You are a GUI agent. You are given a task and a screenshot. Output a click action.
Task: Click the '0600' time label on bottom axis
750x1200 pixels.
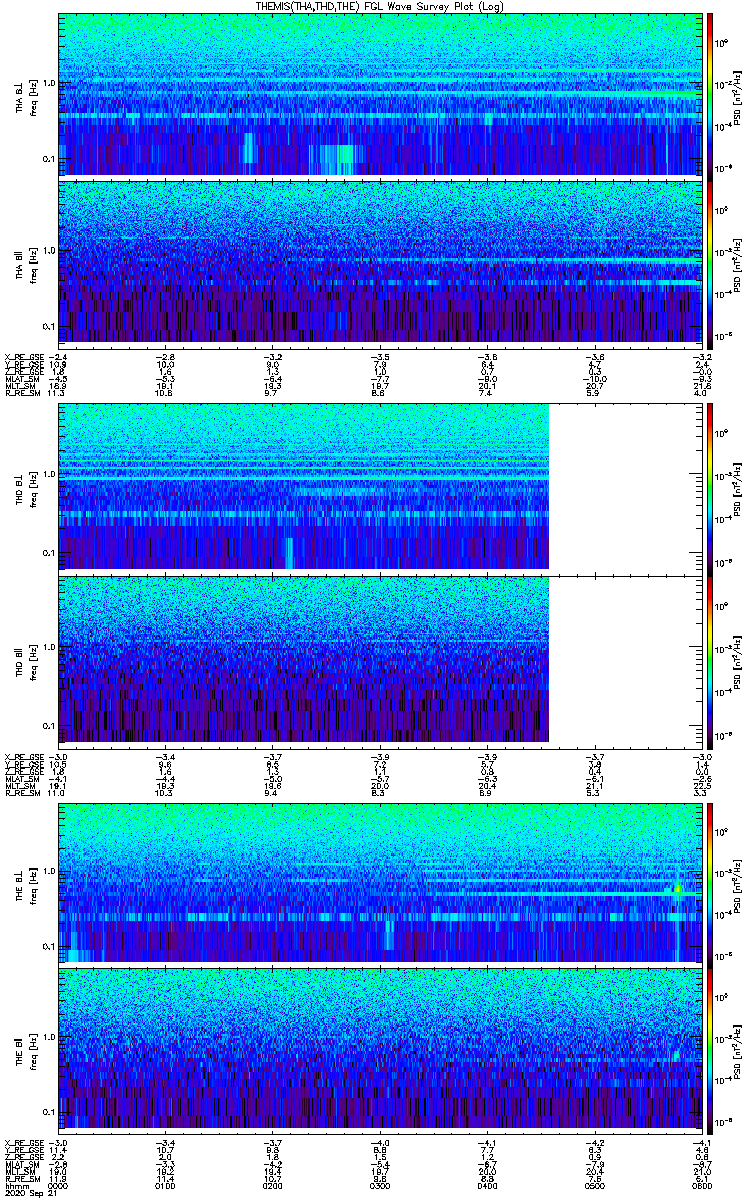click(x=700, y=1187)
